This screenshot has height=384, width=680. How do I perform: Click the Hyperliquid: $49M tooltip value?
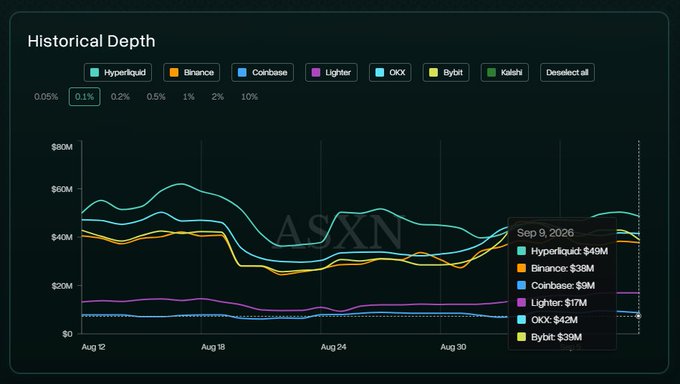[569, 251]
